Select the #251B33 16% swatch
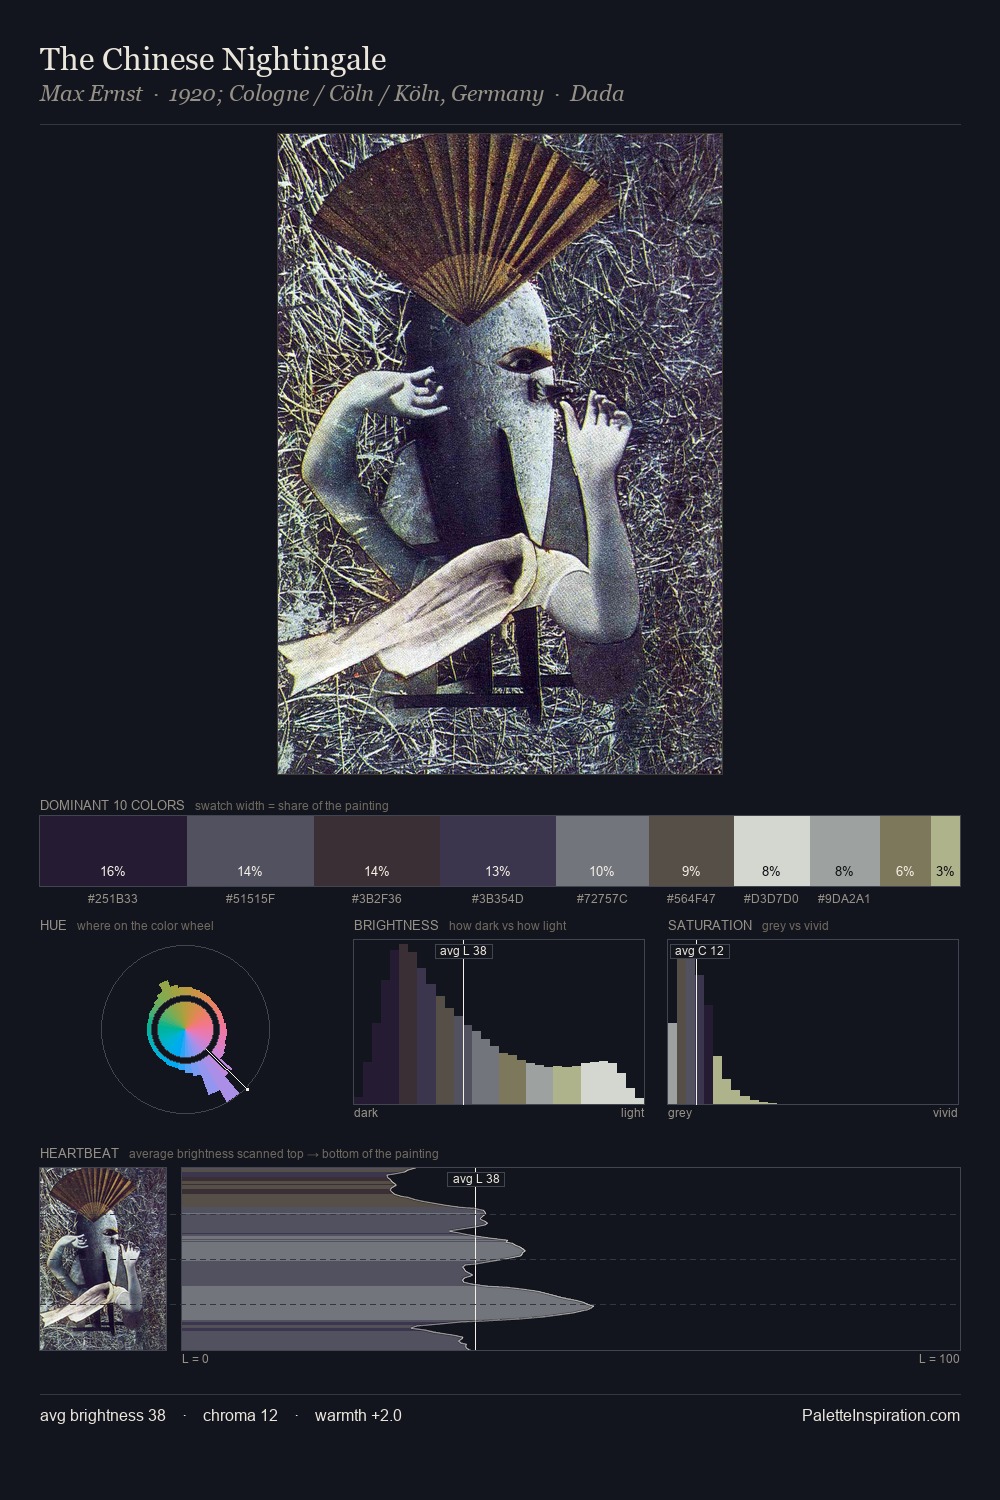Image resolution: width=1000 pixels, height=1500 pixels. pyautogui.click(x=113, y=851)
